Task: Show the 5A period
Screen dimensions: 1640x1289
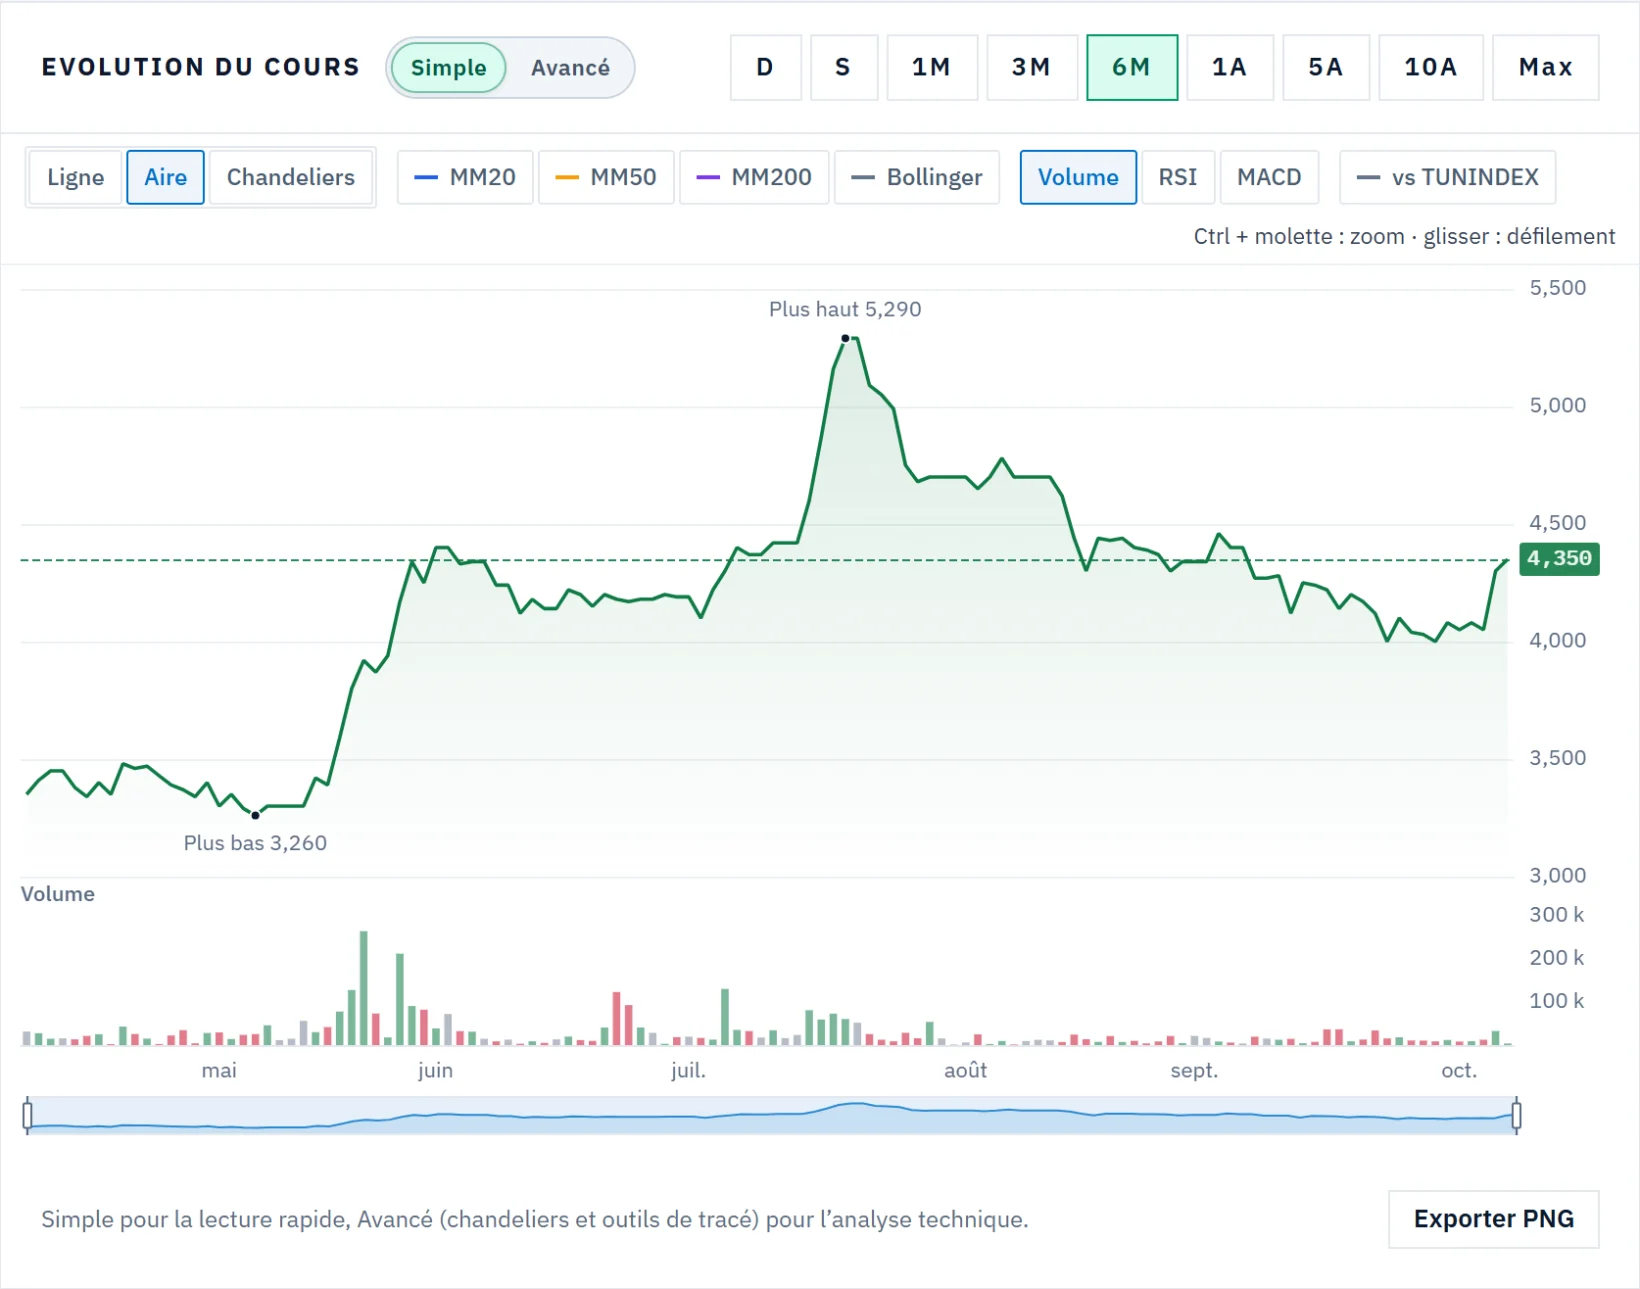Action: click(1325, 68)
